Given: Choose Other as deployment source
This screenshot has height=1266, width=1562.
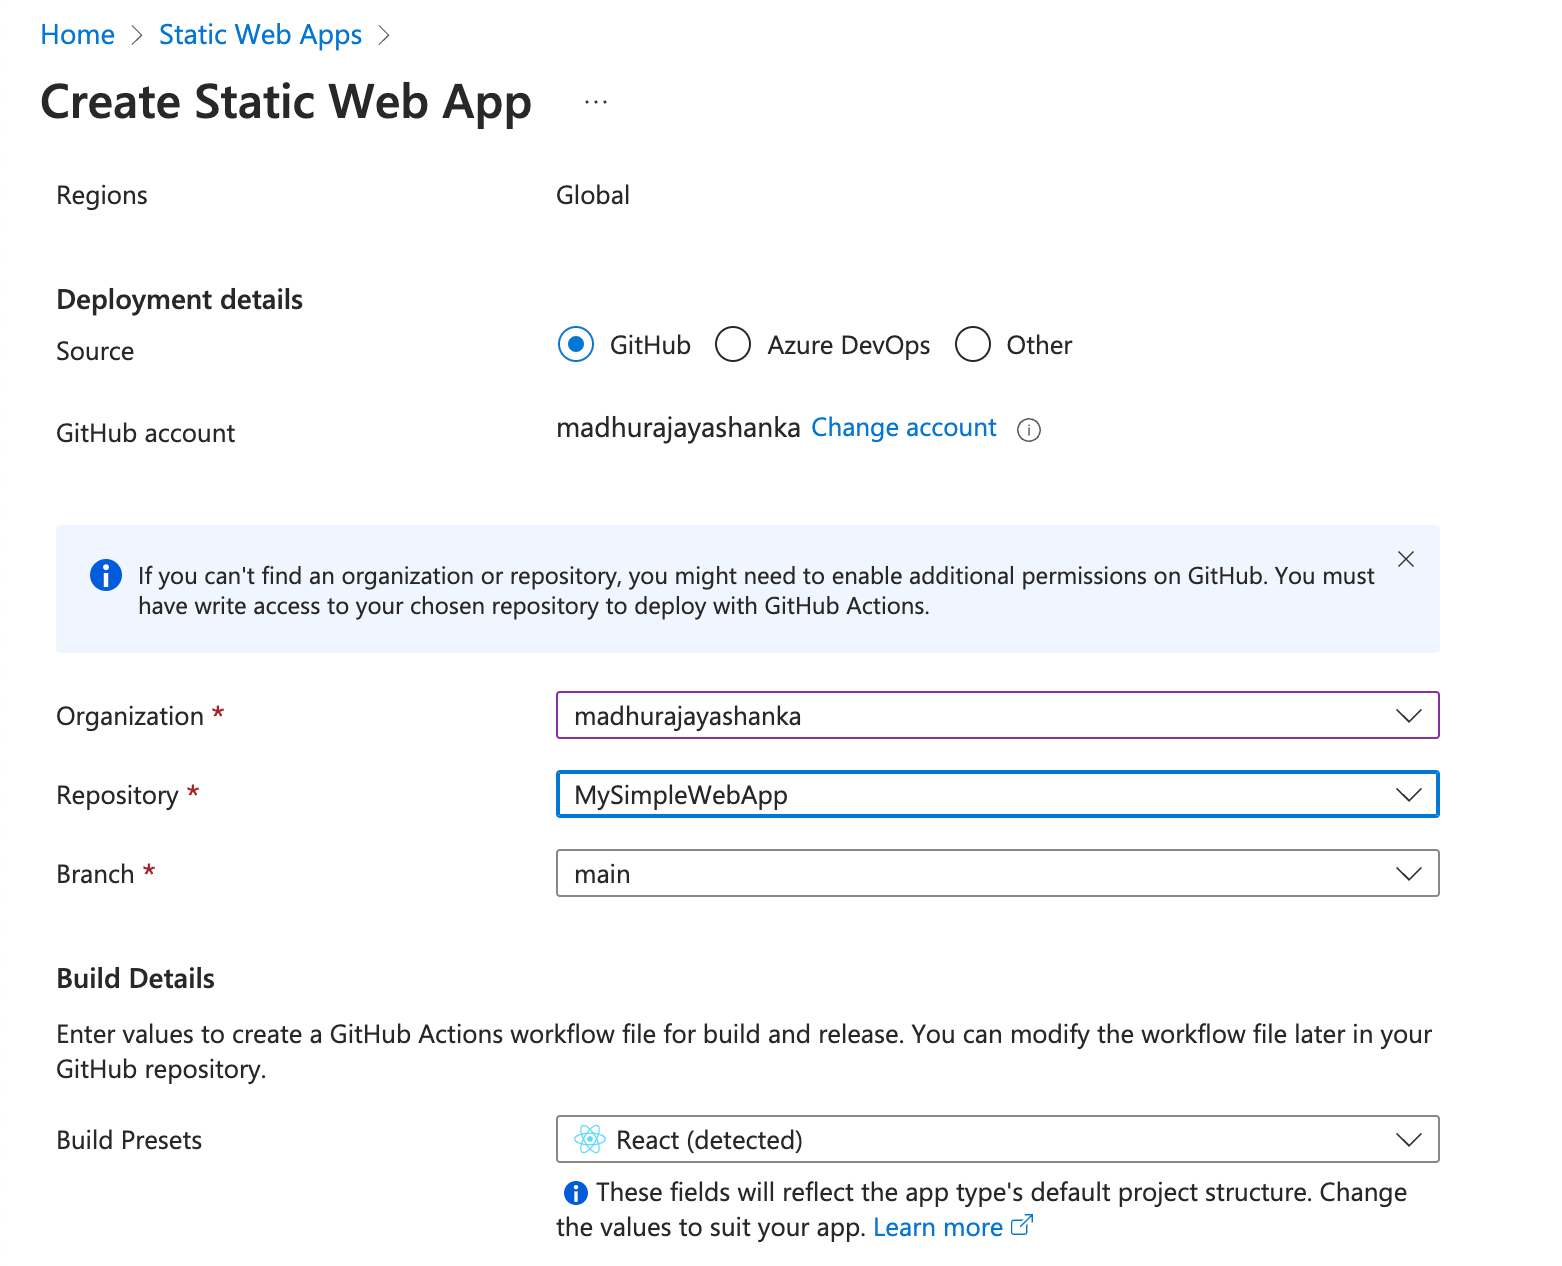Looking at the screenshot, I should pos(972,345).
